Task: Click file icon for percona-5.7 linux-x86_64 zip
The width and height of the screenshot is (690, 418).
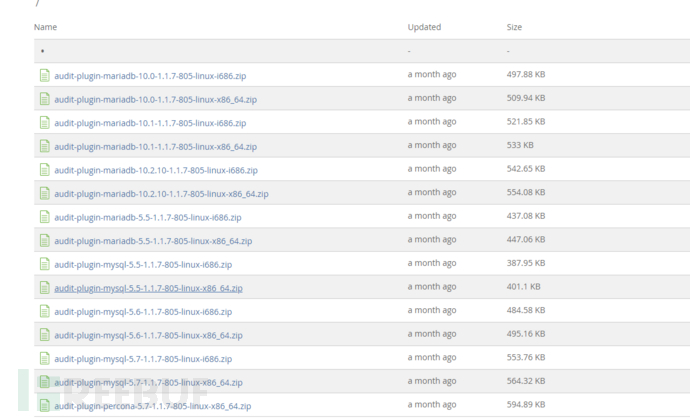Action: (x=44, y=406)
